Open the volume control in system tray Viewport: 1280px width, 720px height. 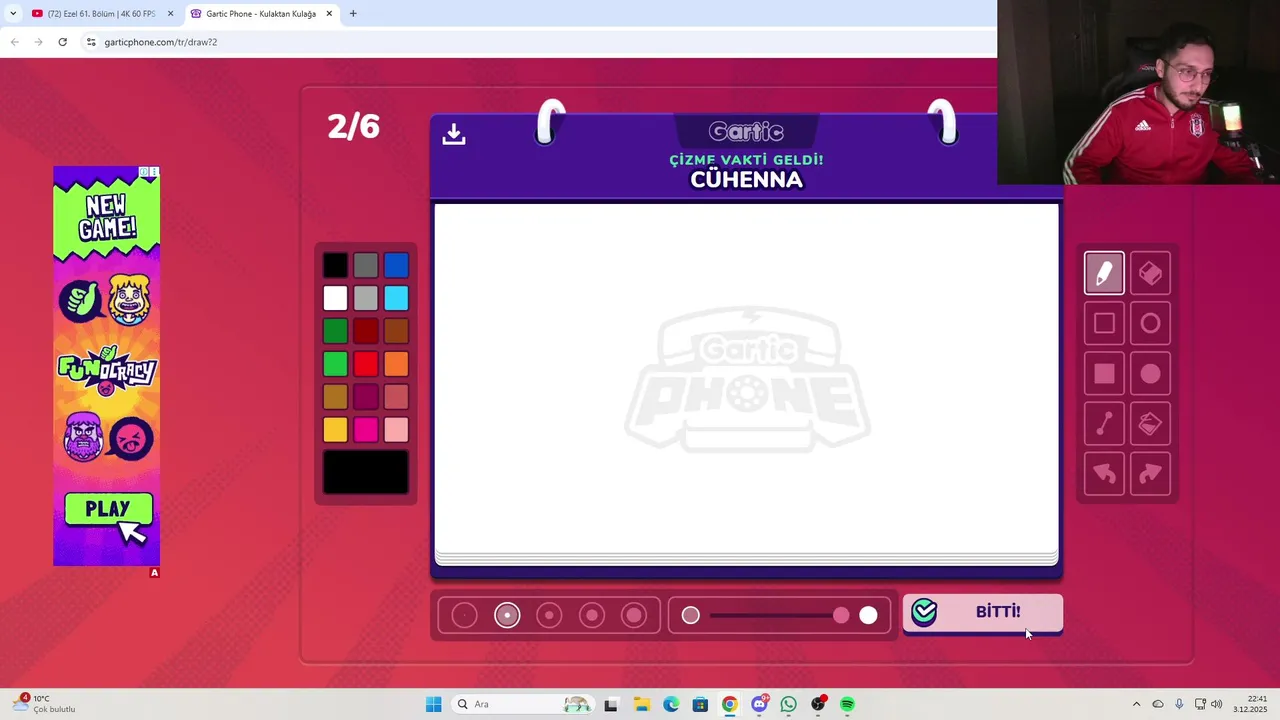point(1216,704)
